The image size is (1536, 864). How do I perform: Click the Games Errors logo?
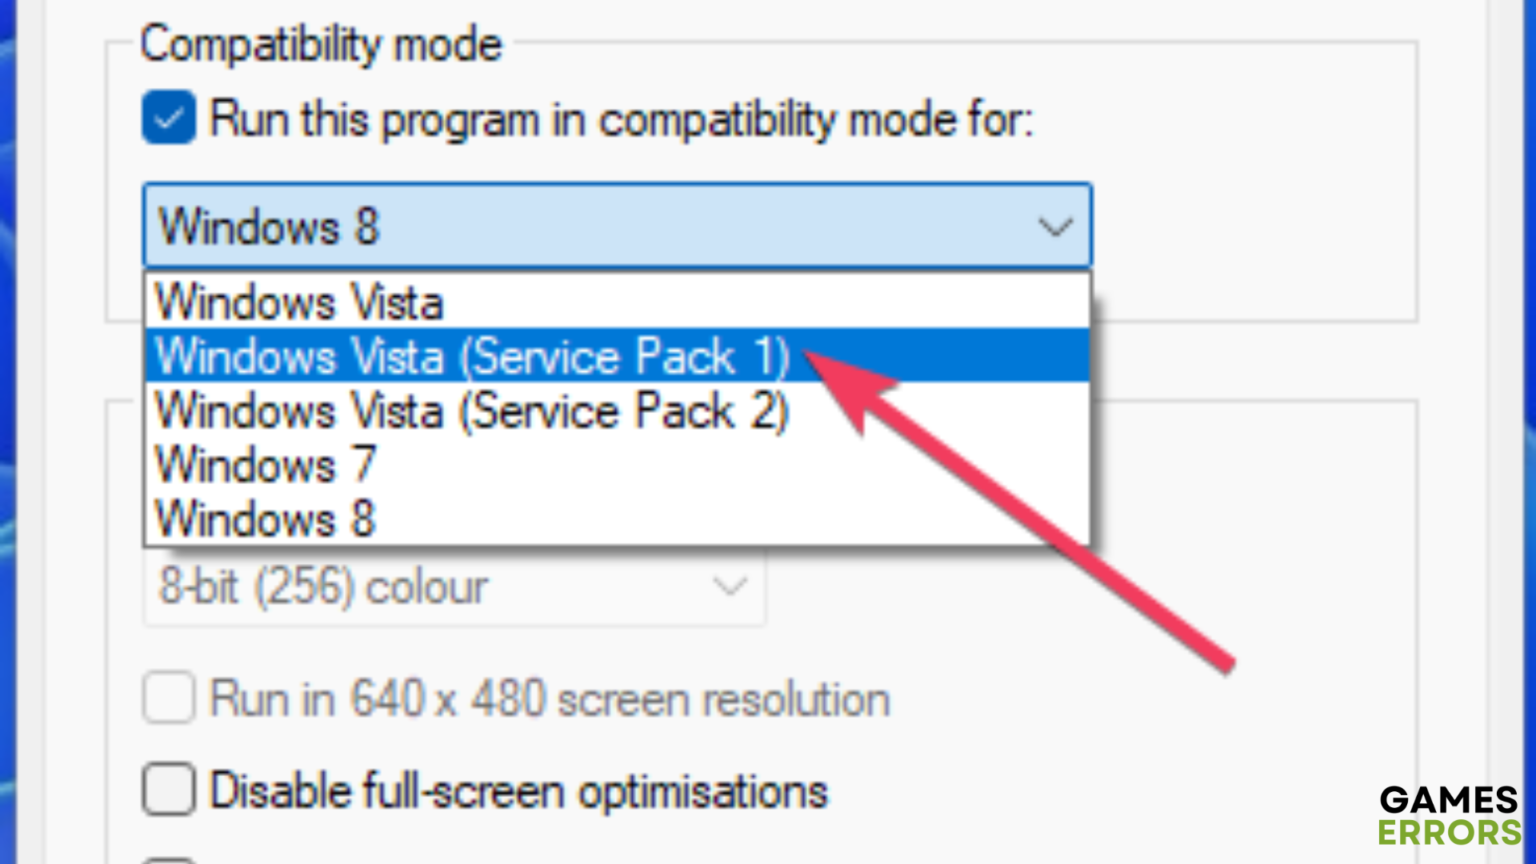pos(1449,816)
